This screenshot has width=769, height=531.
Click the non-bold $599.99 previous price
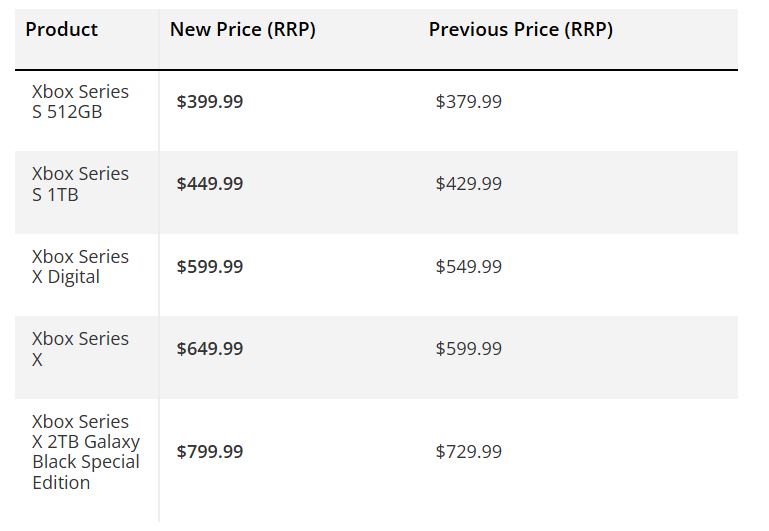click(468, 349)
